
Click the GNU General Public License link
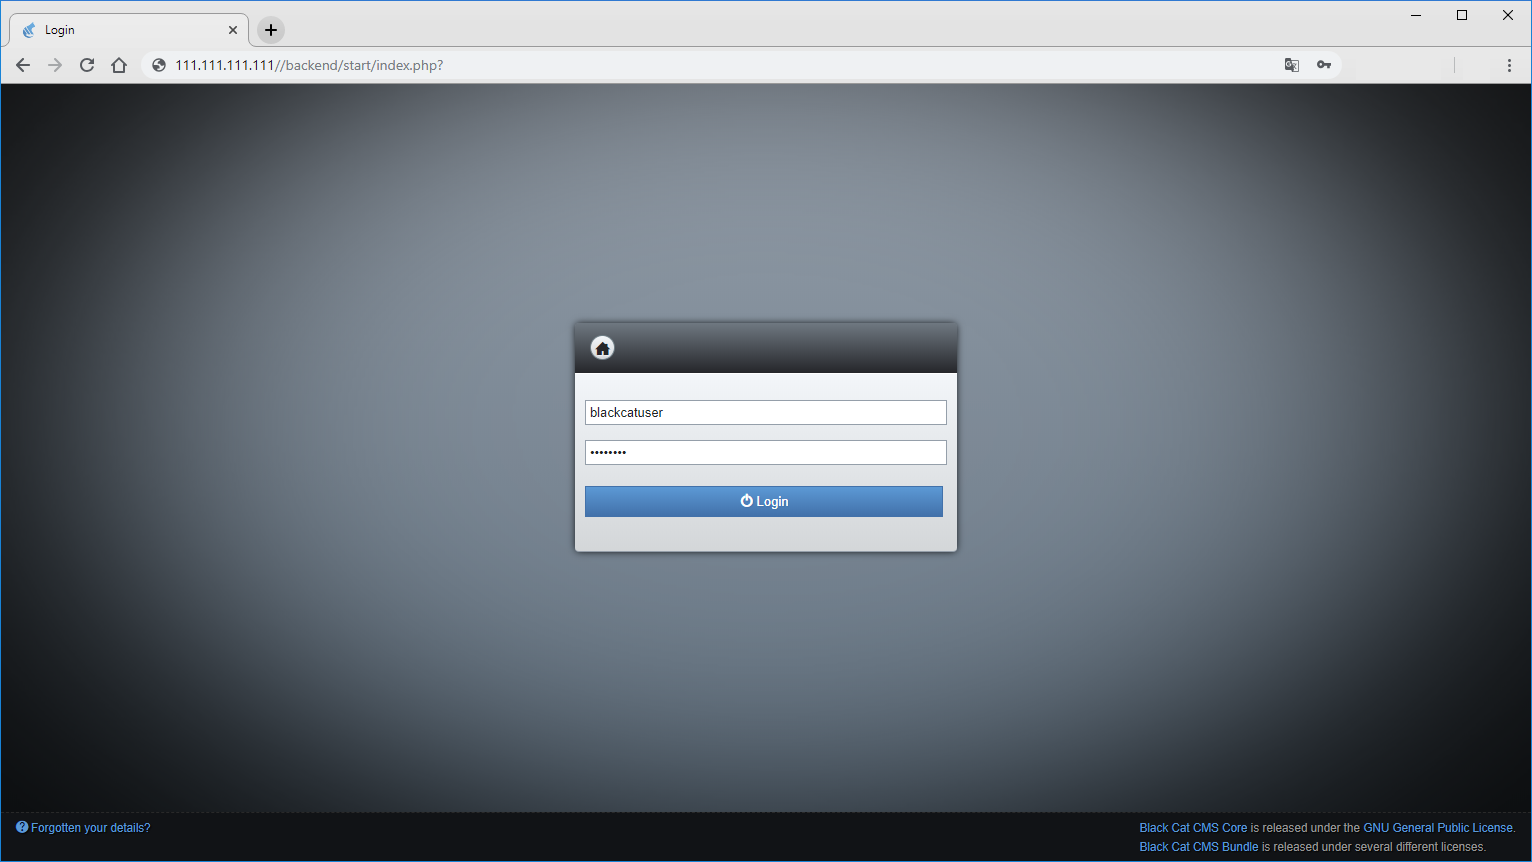[1437, 827]
